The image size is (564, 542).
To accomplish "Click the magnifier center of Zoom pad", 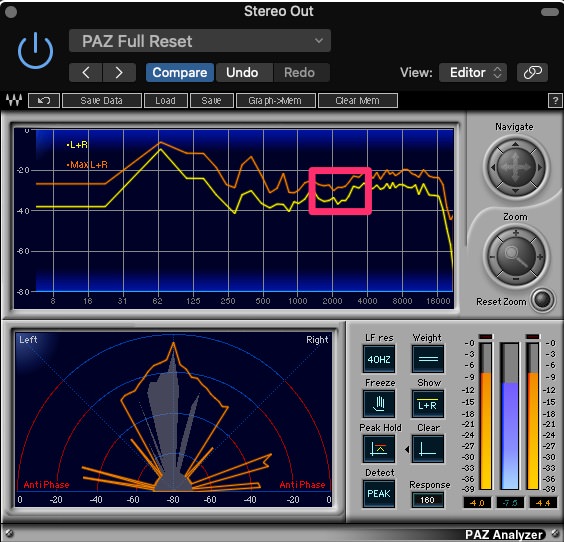I will pos(516,256).
